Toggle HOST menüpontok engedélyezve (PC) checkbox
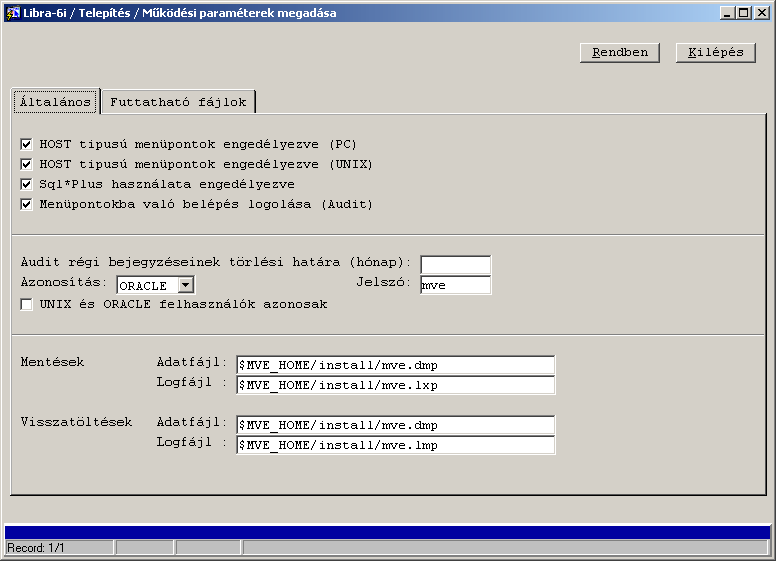 coord(26,144)
